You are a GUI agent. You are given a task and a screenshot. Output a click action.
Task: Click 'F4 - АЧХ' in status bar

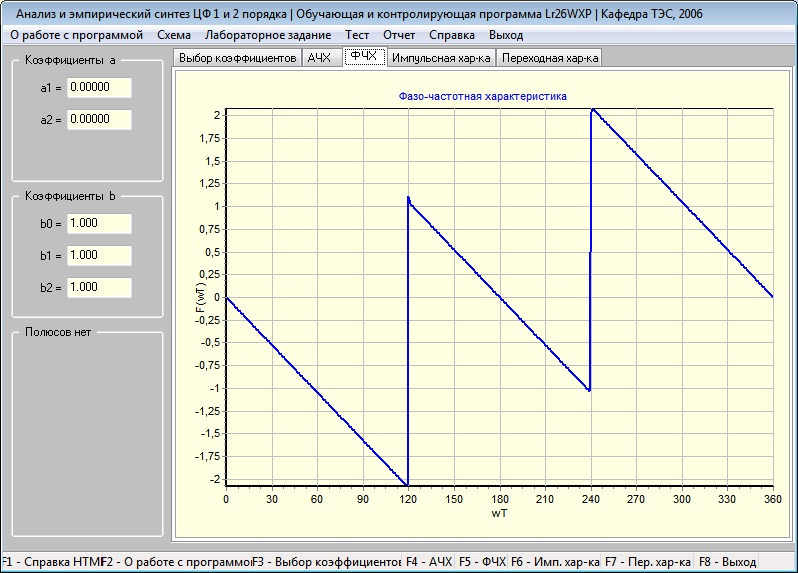coord(429,562)
